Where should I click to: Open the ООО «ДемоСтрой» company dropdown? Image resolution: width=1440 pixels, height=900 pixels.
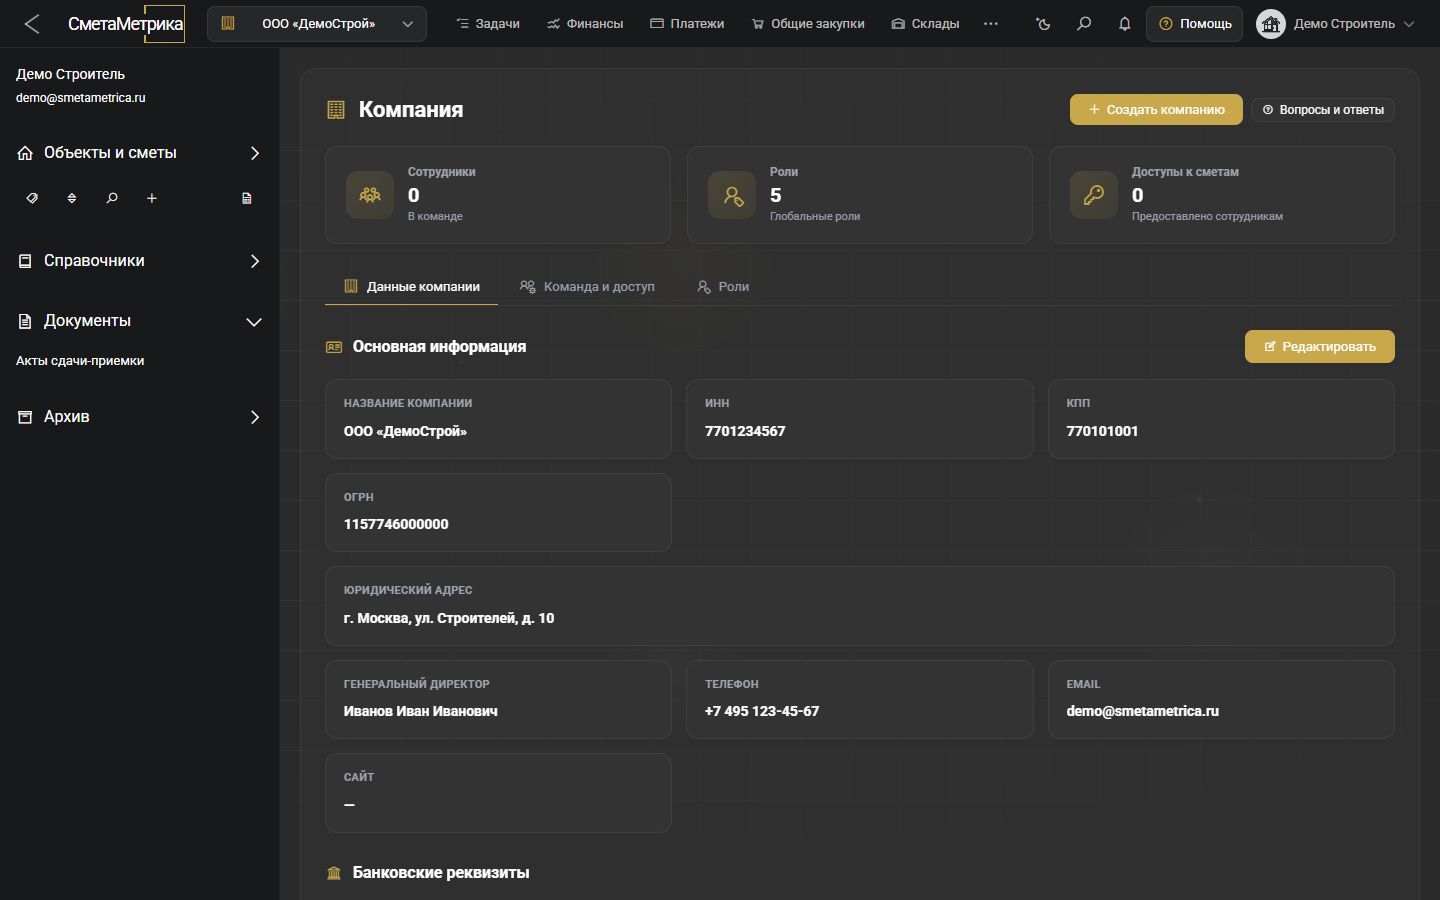317,24
